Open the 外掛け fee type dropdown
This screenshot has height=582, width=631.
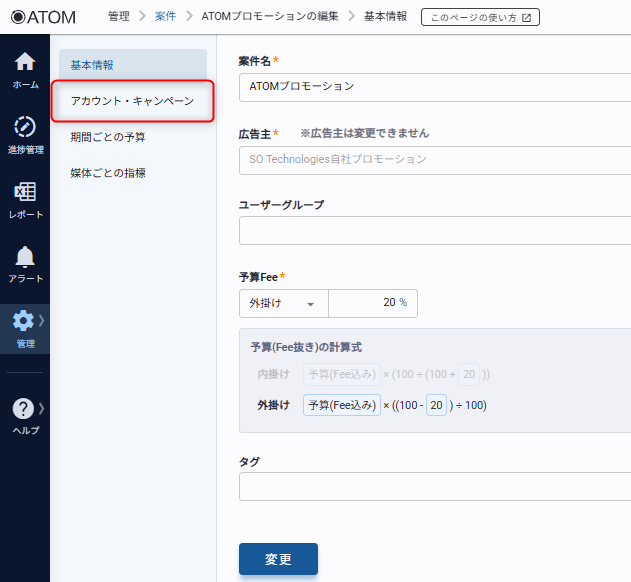coord(283,303)
